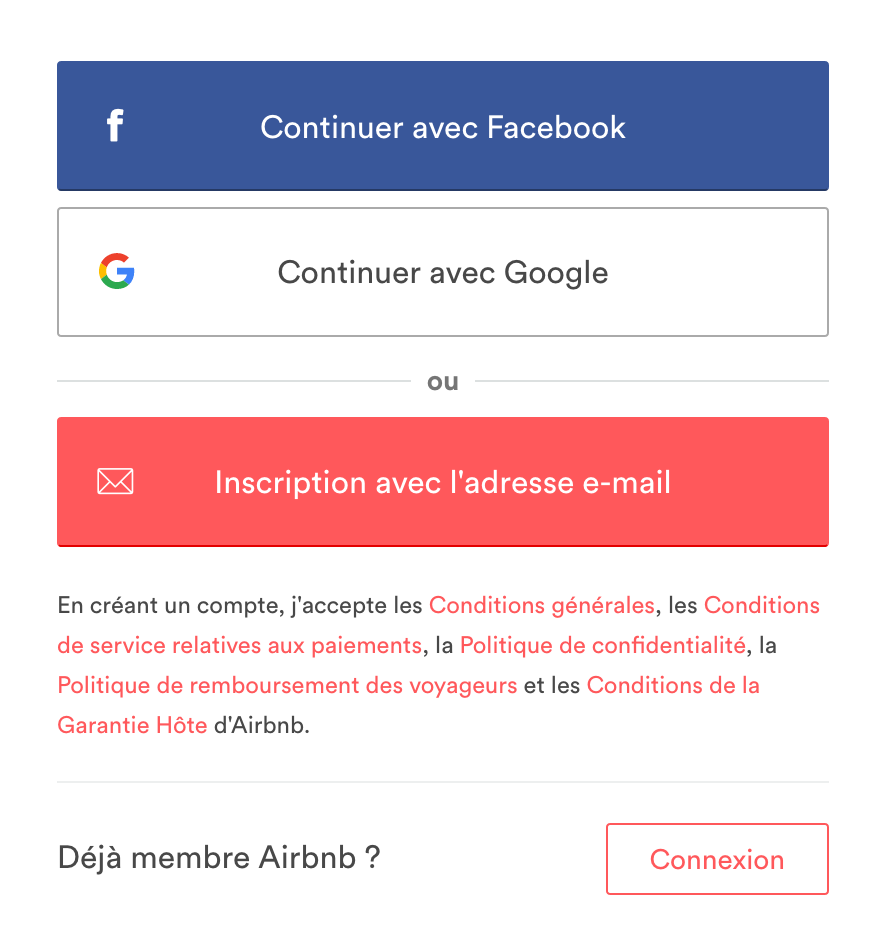Click the Facebook 'f' logo icon
The width and height of the screenshot is (886, 932).
click(x=115, y=125)
